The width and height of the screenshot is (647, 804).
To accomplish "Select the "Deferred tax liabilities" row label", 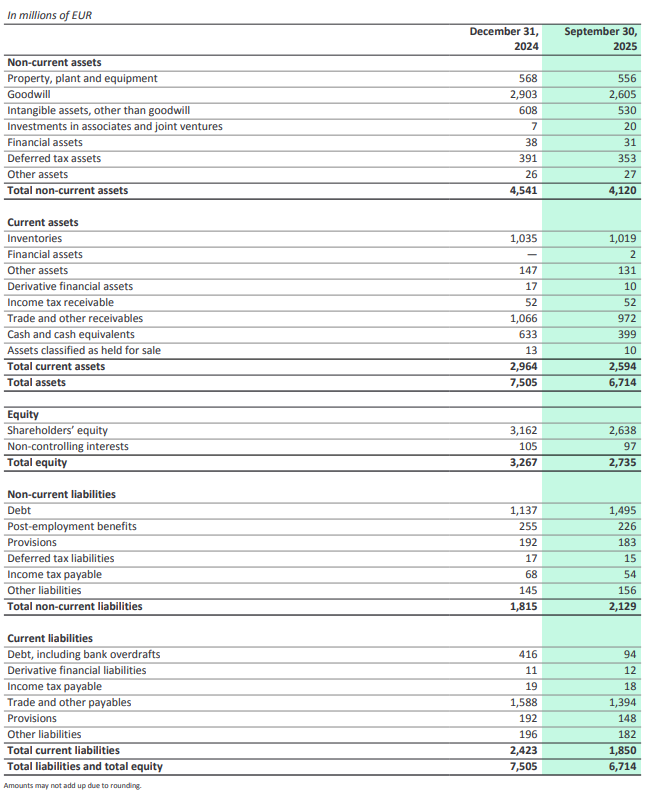I will (60, 558).
